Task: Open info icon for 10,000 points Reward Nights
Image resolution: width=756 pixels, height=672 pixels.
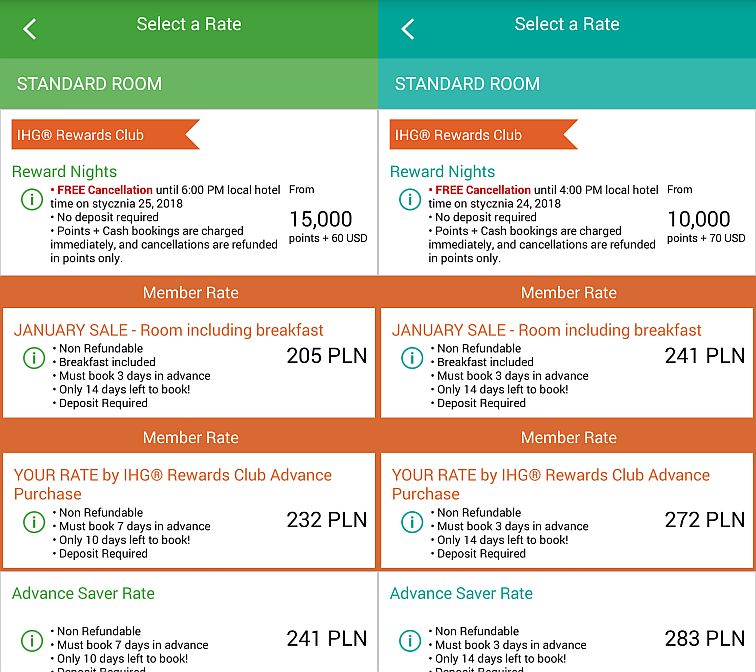Action: coord(410,199)
